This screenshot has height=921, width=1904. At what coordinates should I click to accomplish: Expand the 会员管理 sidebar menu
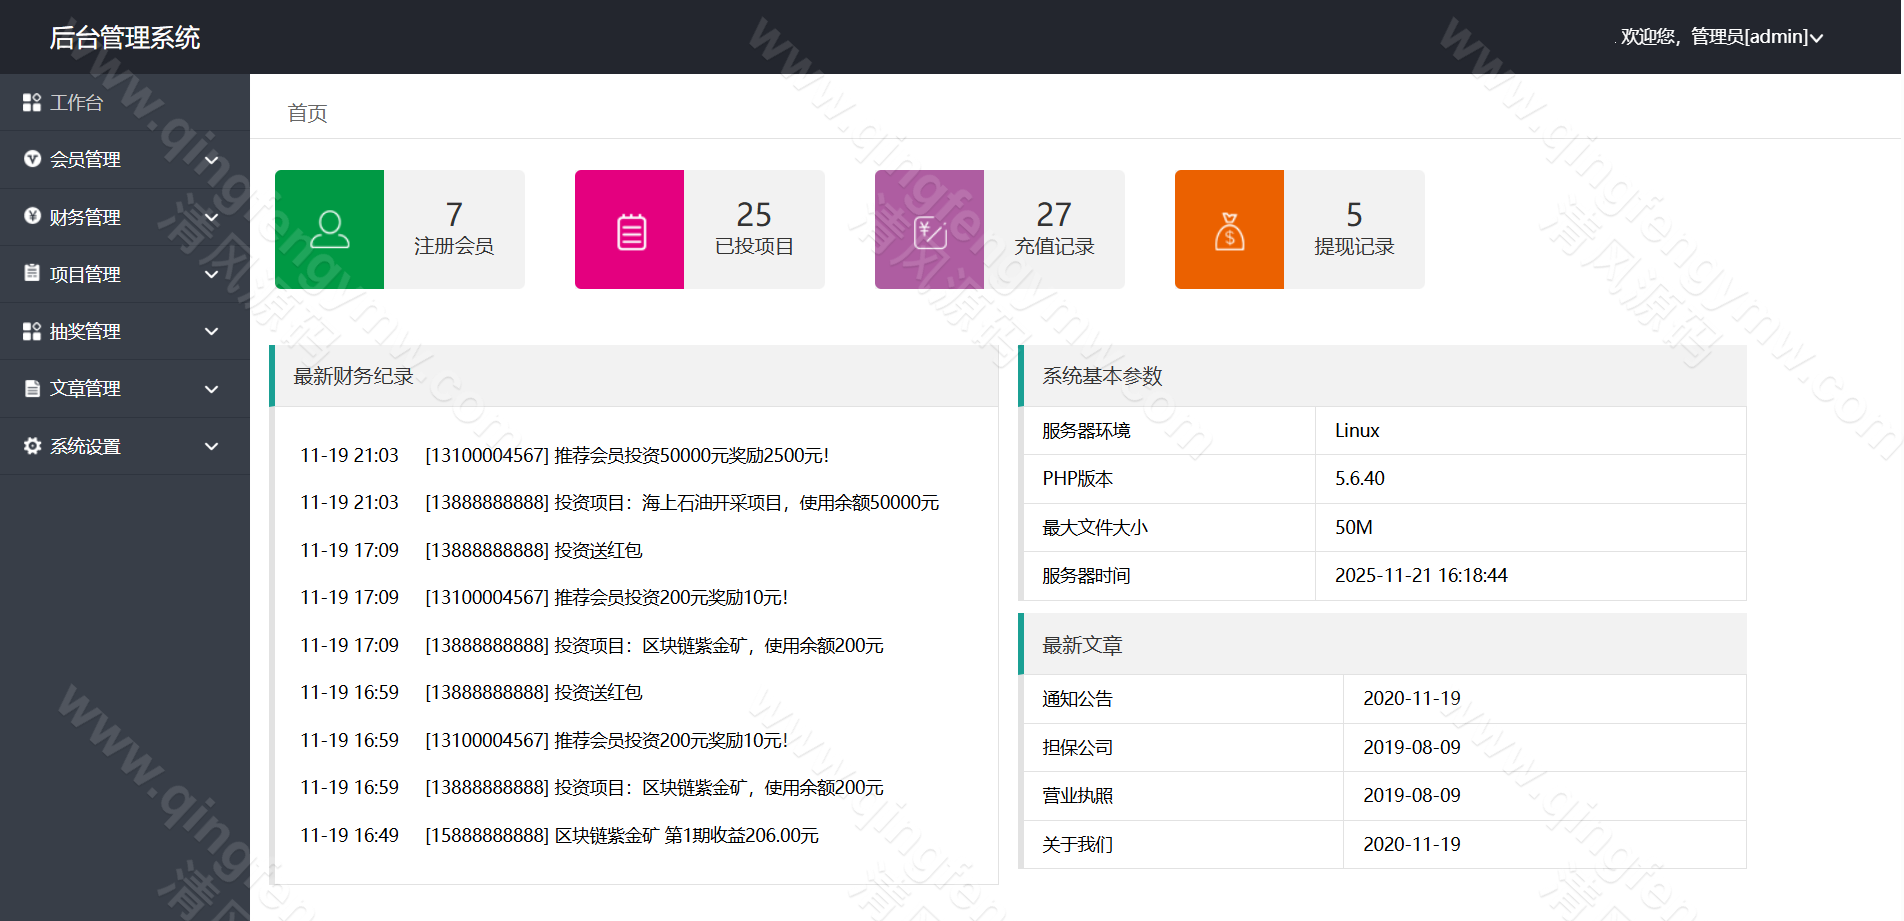211,159
